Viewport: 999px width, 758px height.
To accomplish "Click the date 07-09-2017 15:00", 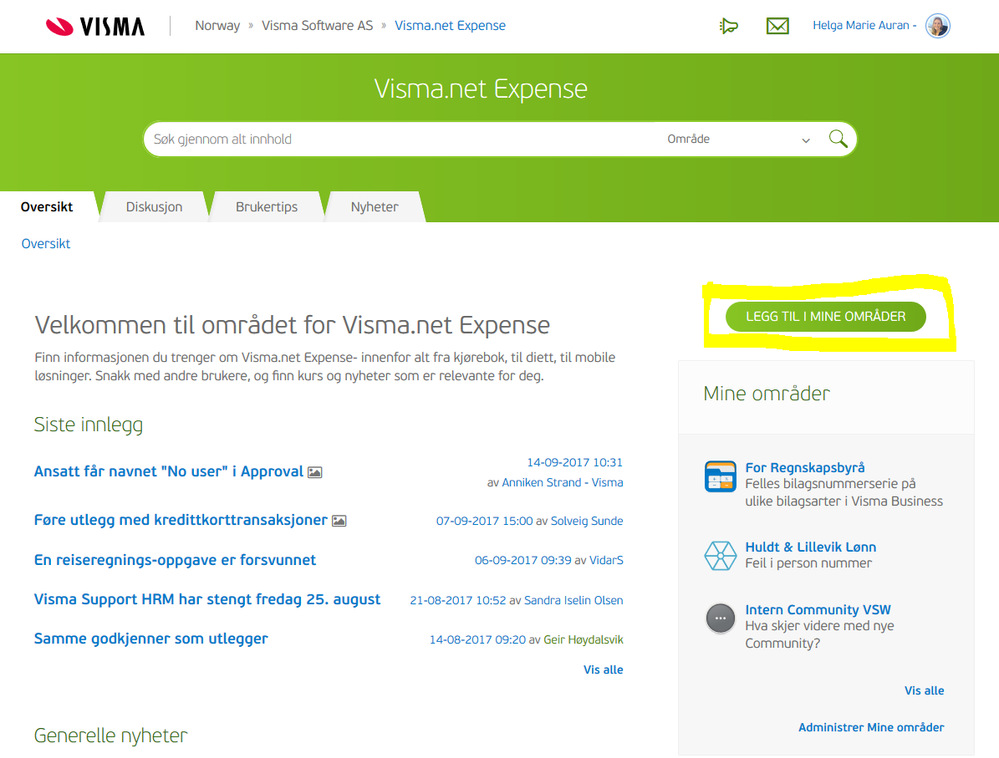I will pyautogui.click(x=484, y=521).
